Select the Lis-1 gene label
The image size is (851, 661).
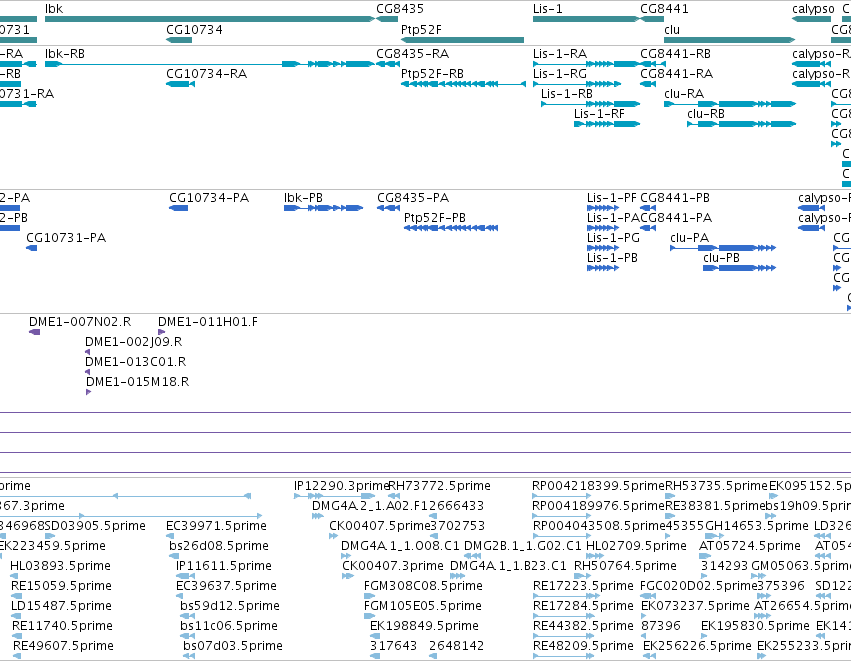[548, 9]
